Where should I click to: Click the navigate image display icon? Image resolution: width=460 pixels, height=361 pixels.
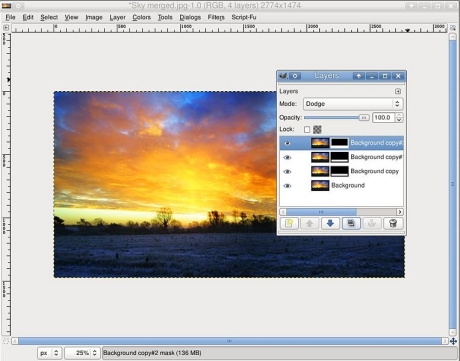tap(453, 341)
